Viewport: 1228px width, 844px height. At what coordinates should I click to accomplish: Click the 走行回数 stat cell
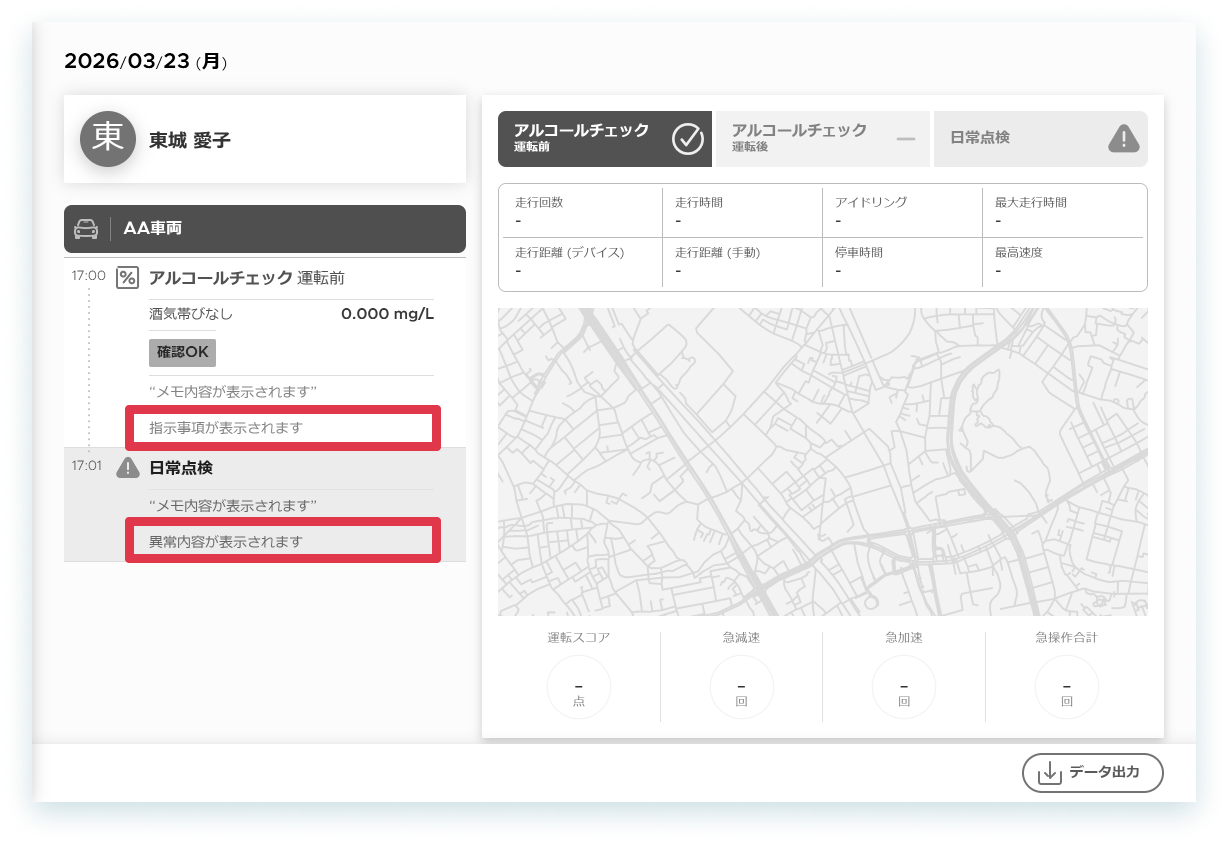580,211
